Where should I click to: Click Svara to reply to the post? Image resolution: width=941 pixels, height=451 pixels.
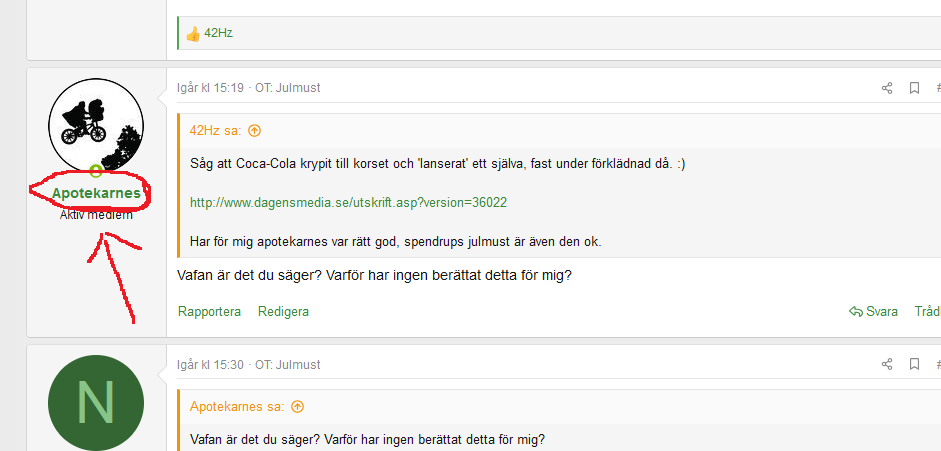click(873, 311)
